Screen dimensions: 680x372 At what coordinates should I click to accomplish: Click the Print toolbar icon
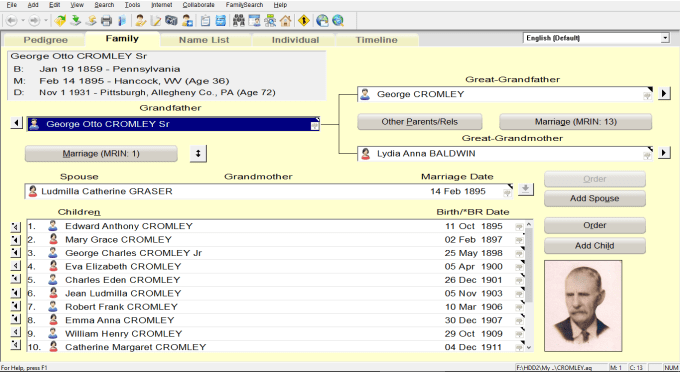(x=106, y=20)
